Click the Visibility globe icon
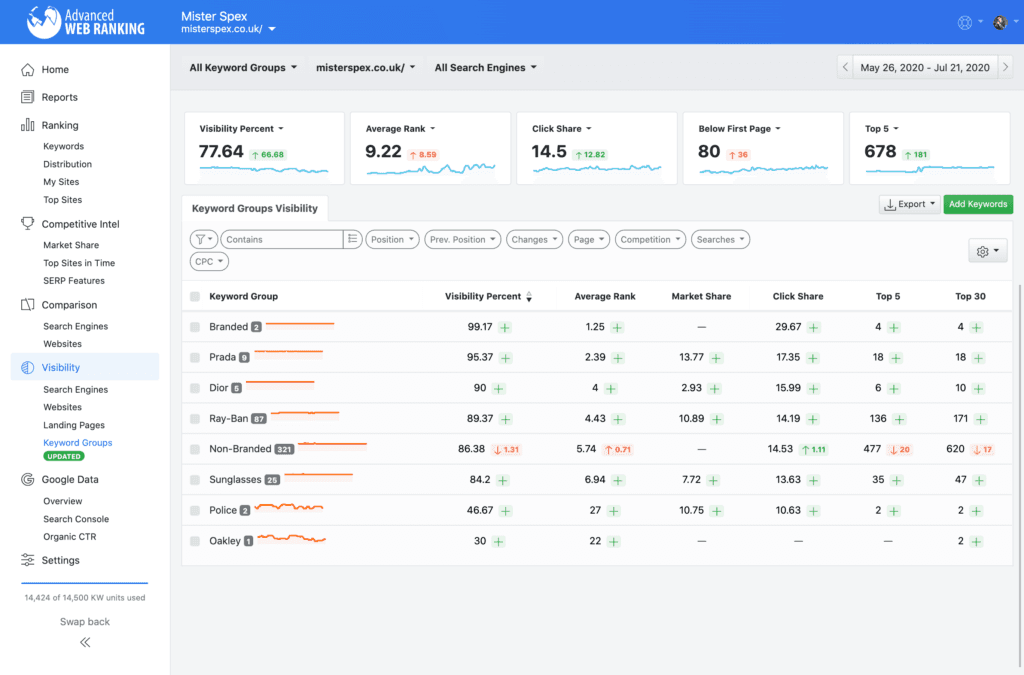 [x=27, y=368]
